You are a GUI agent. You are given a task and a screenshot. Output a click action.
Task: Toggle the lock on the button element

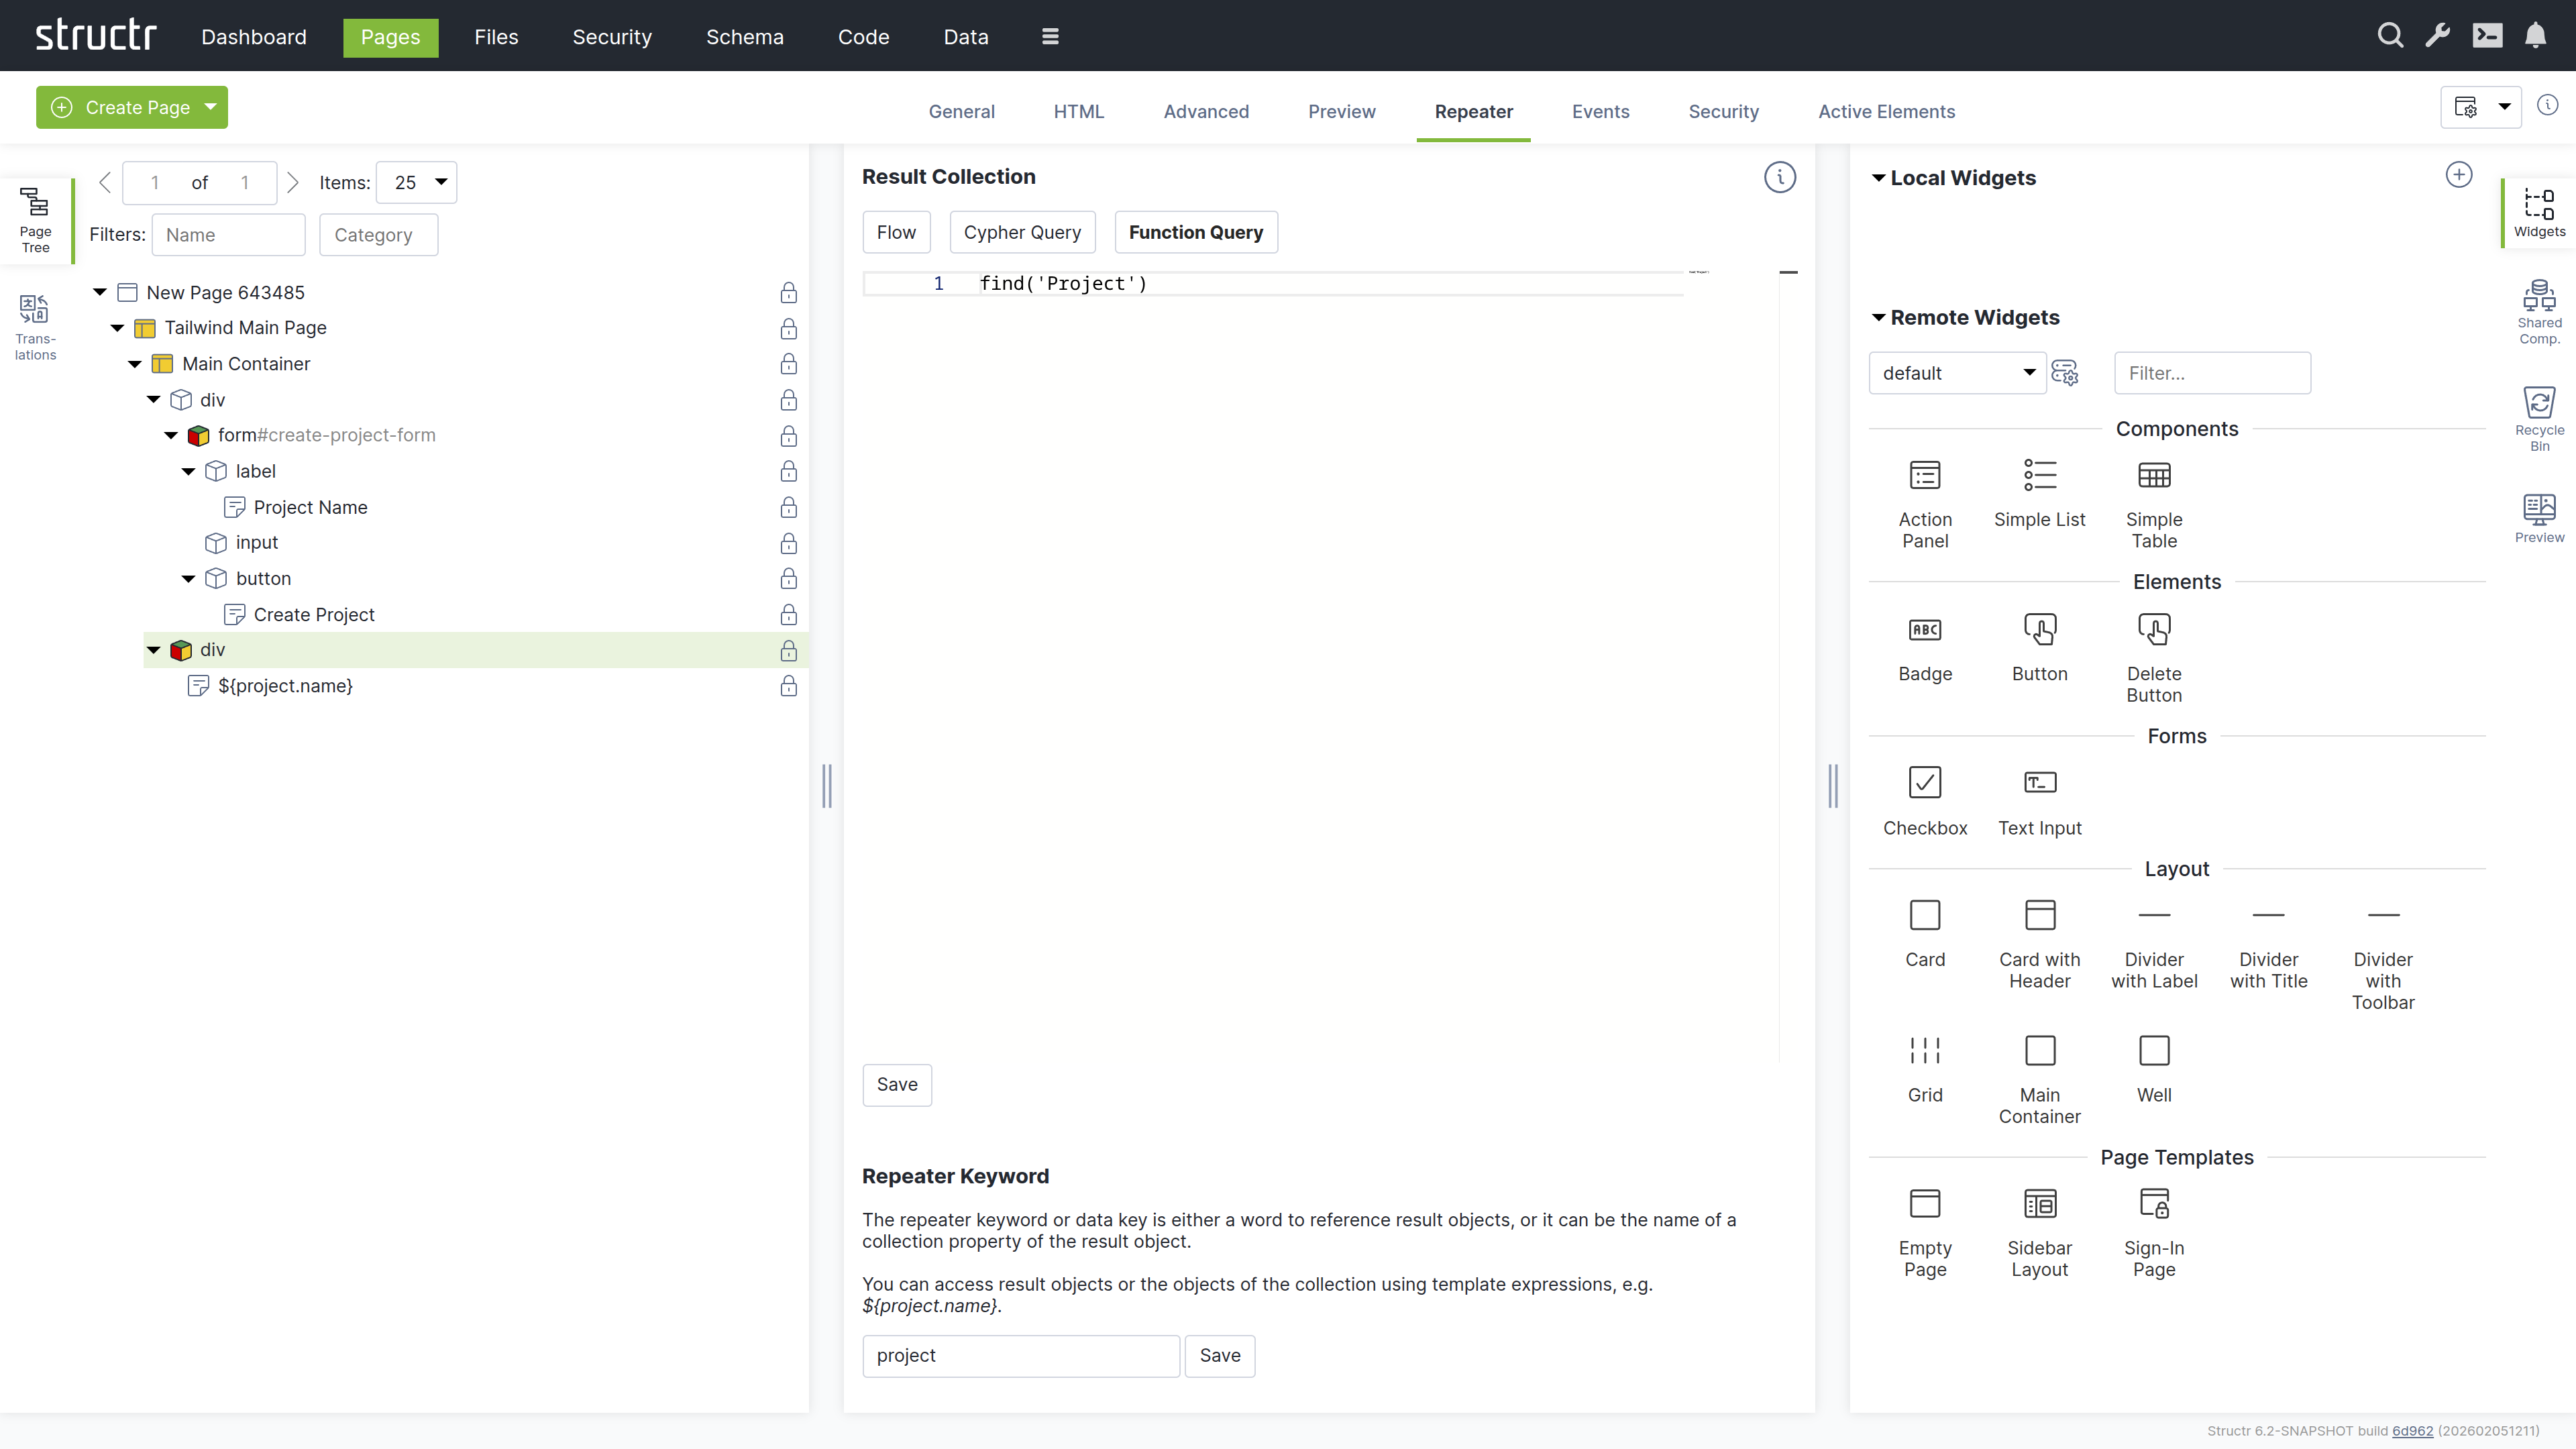789,579
